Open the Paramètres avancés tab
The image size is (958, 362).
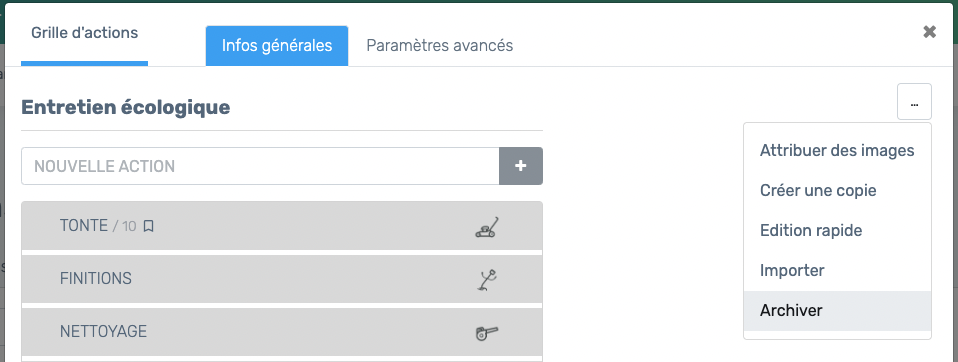click(x=439, y=46)
